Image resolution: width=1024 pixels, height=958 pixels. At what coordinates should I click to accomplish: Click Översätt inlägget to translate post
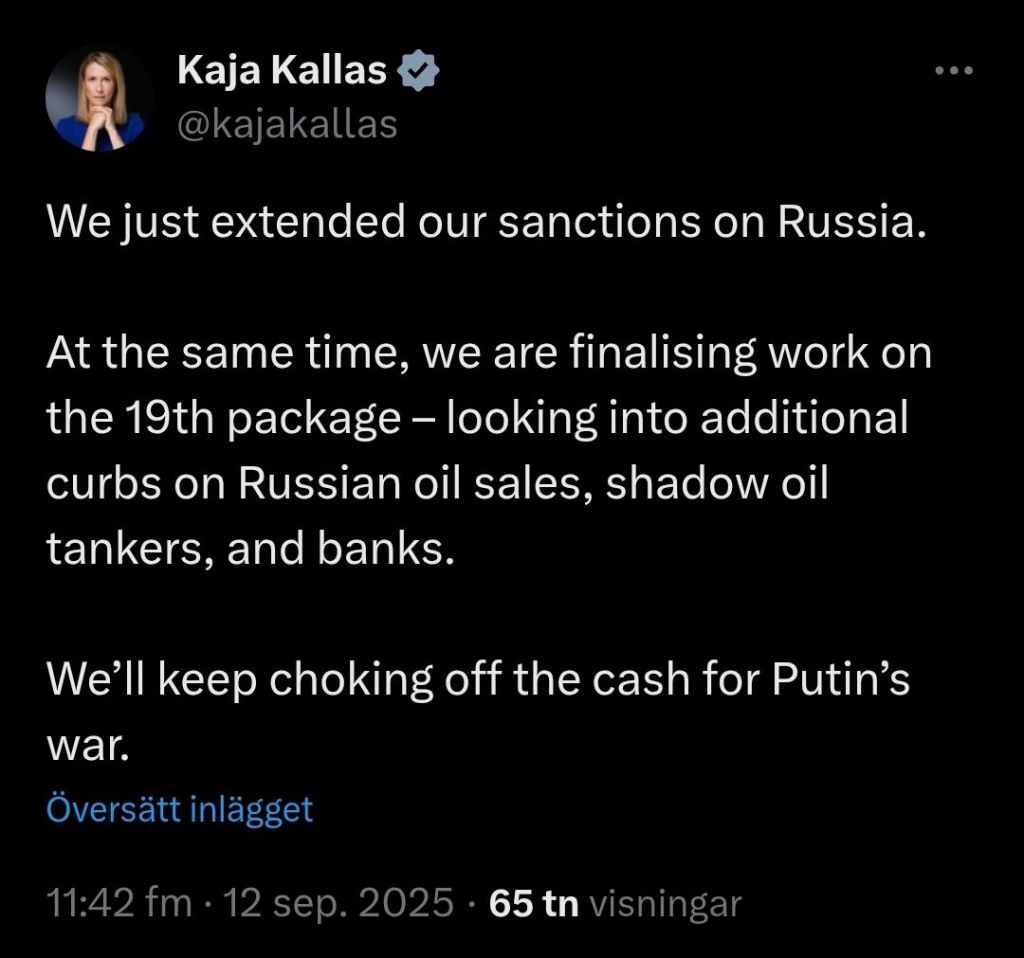[180, 809]
